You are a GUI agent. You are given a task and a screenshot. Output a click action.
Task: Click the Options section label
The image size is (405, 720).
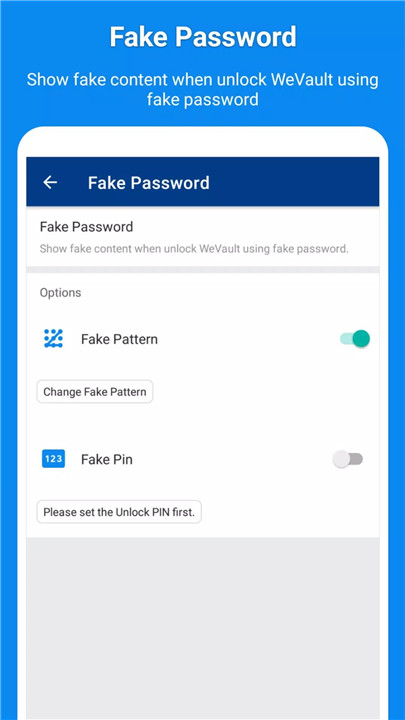(x=60, y=292)
